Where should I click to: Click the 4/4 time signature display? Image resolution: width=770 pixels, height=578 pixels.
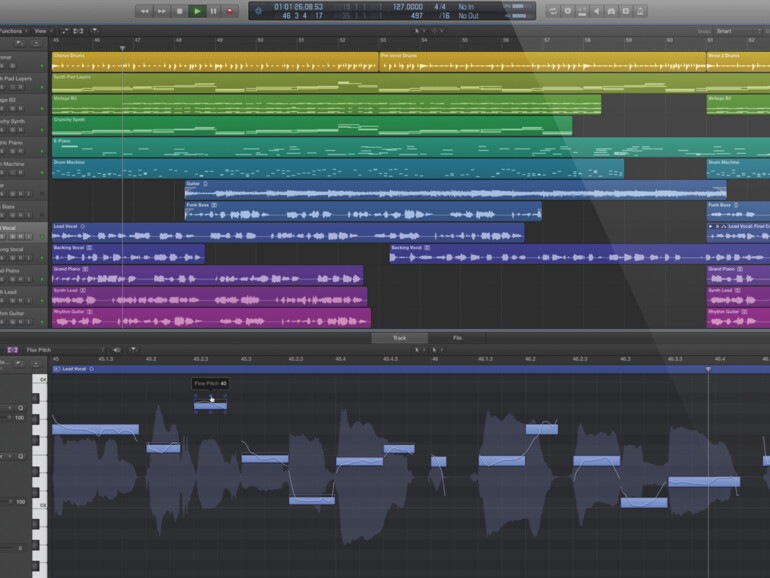440,7
